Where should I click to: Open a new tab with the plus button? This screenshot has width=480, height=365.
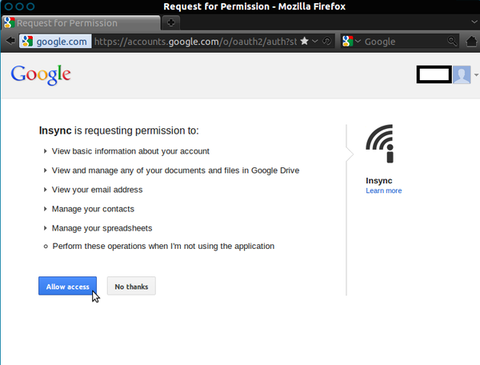coord(171,23)
